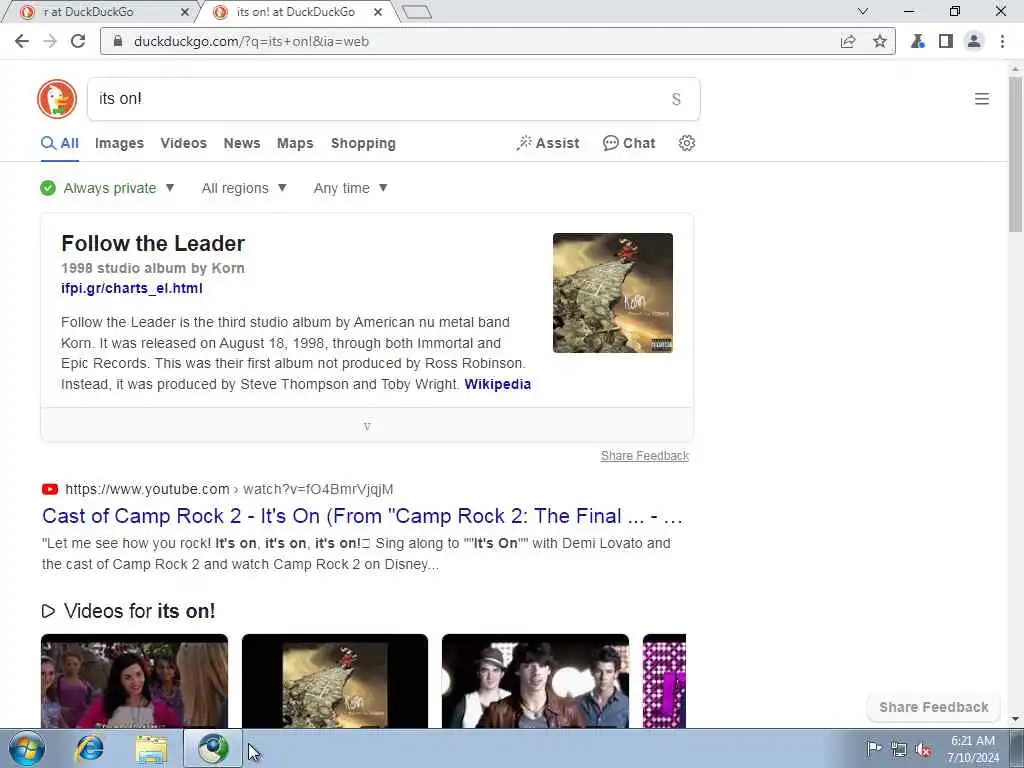The height and width of the screenshot is (768, 1024).
Task: Click the youtube.com result URL
Action: coord(229,489)
